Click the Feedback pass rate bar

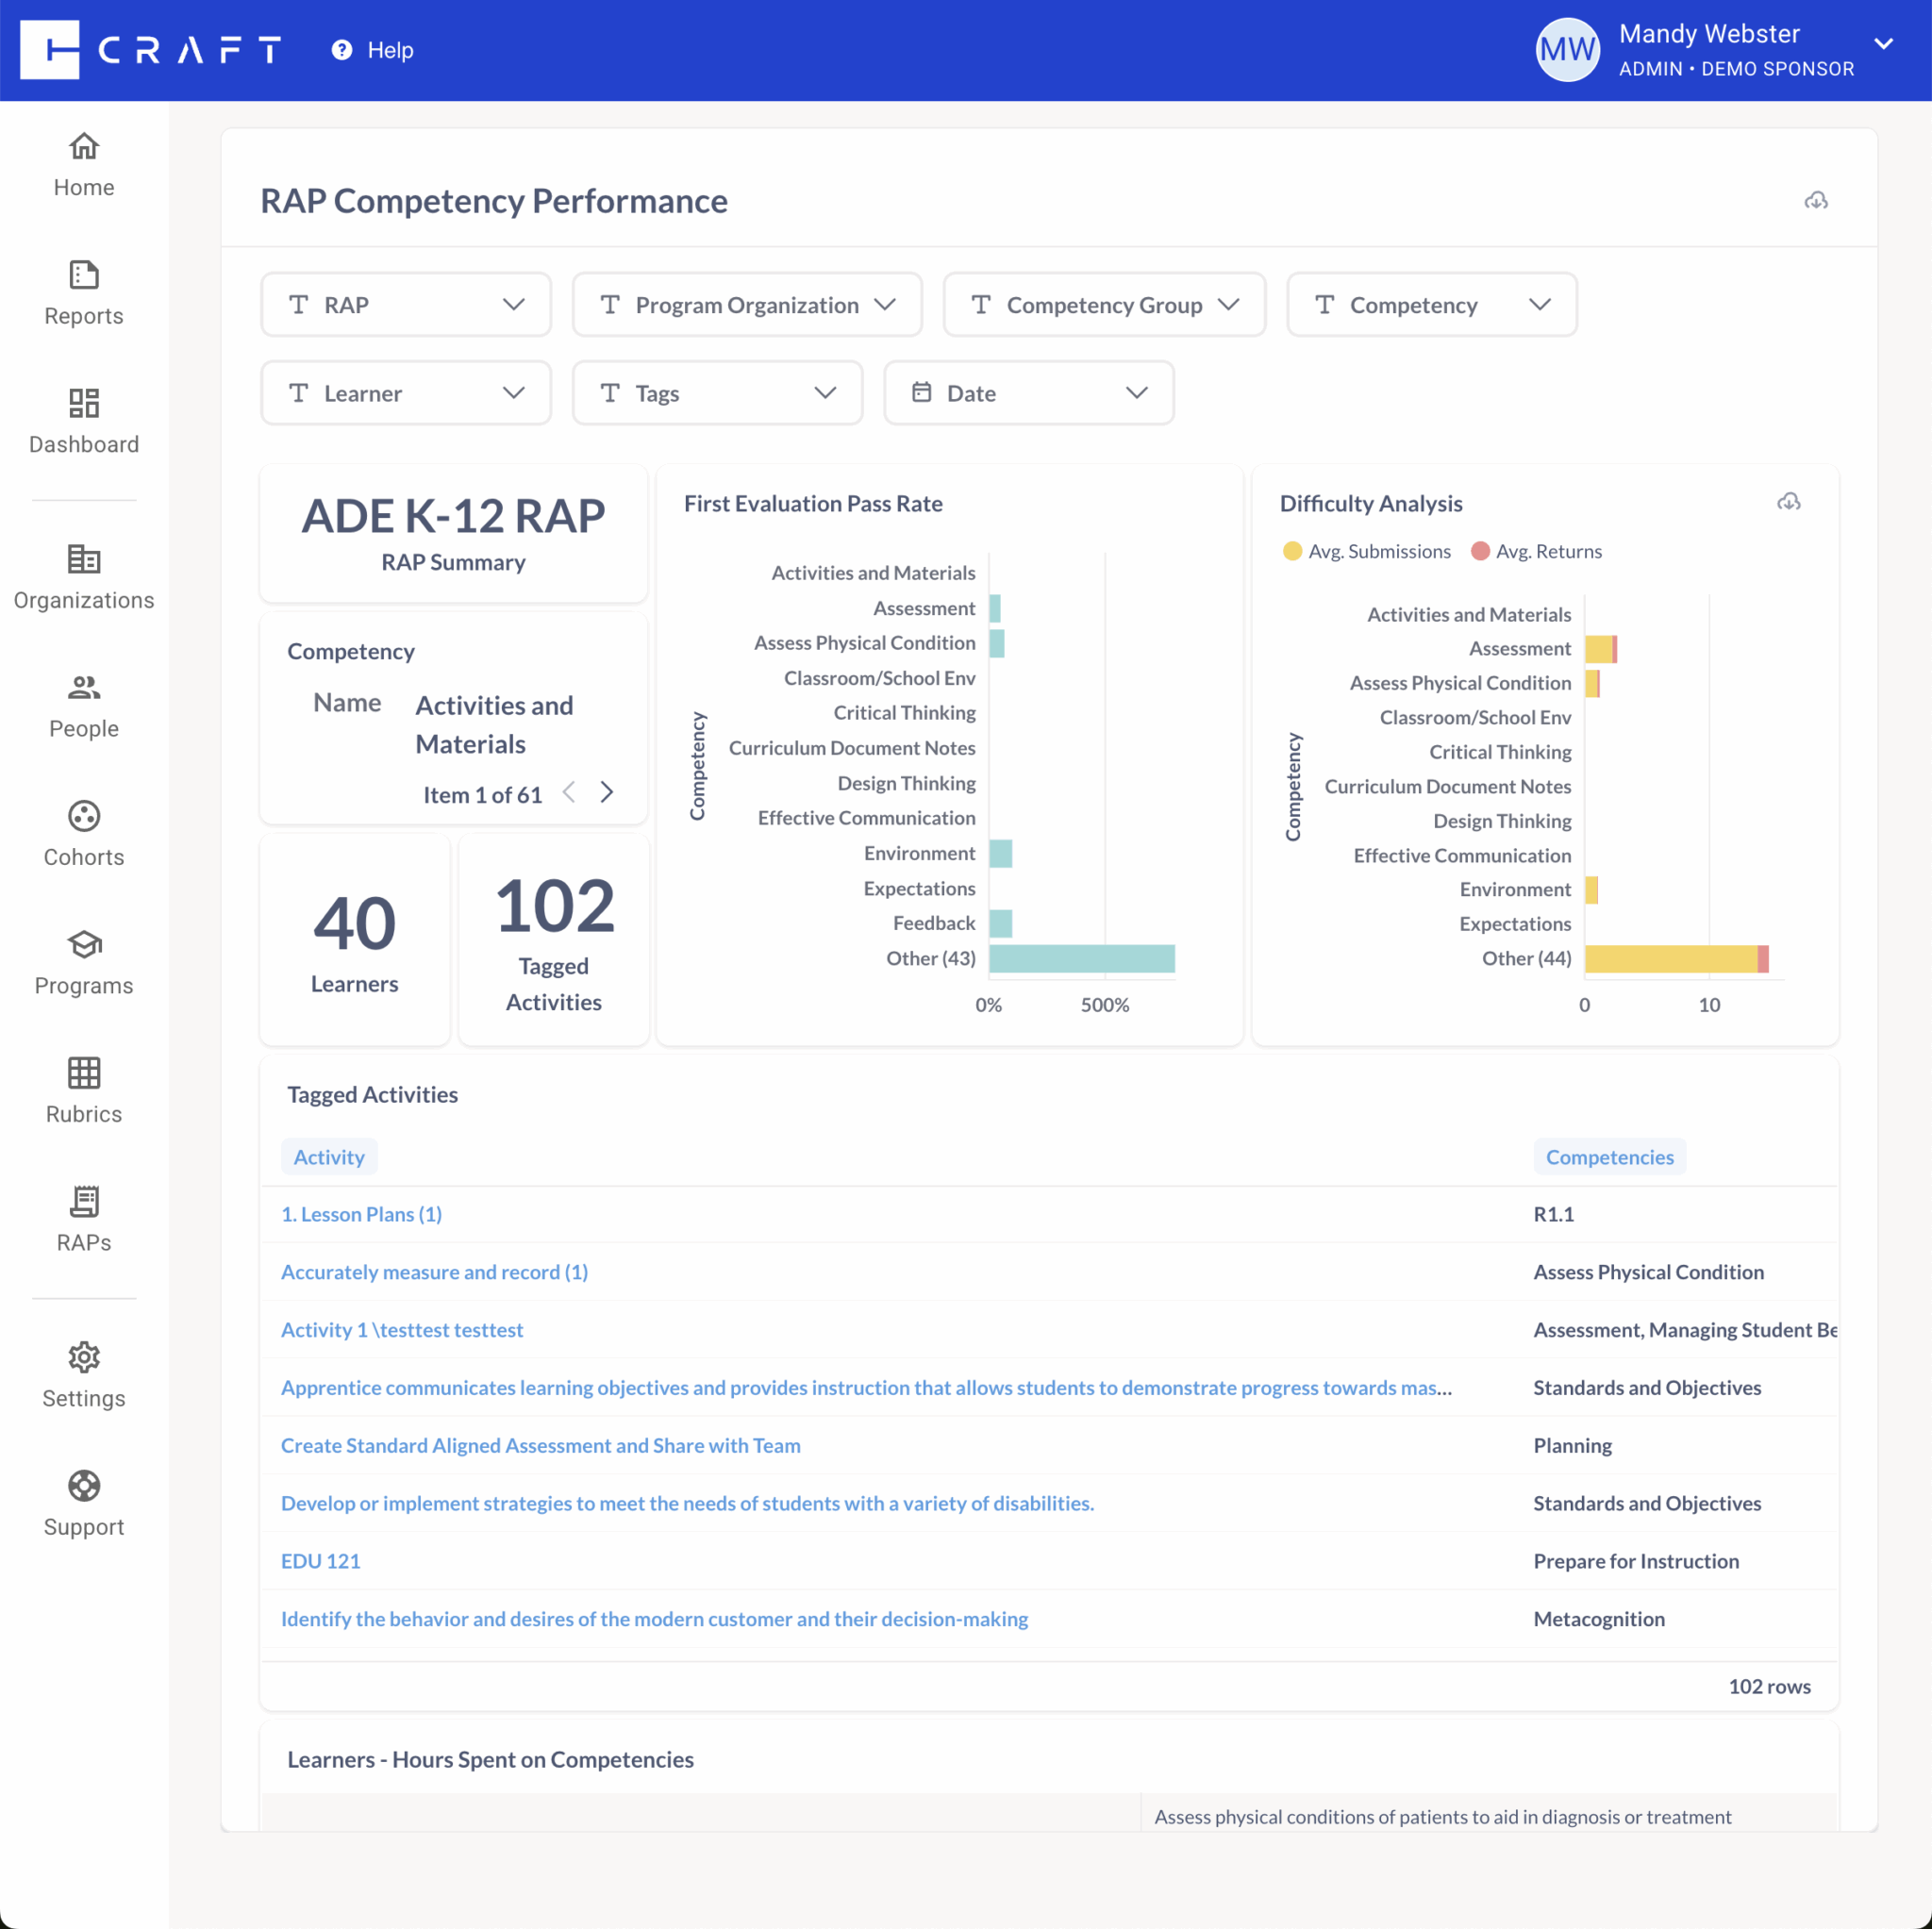click(x=1000, y=924)
